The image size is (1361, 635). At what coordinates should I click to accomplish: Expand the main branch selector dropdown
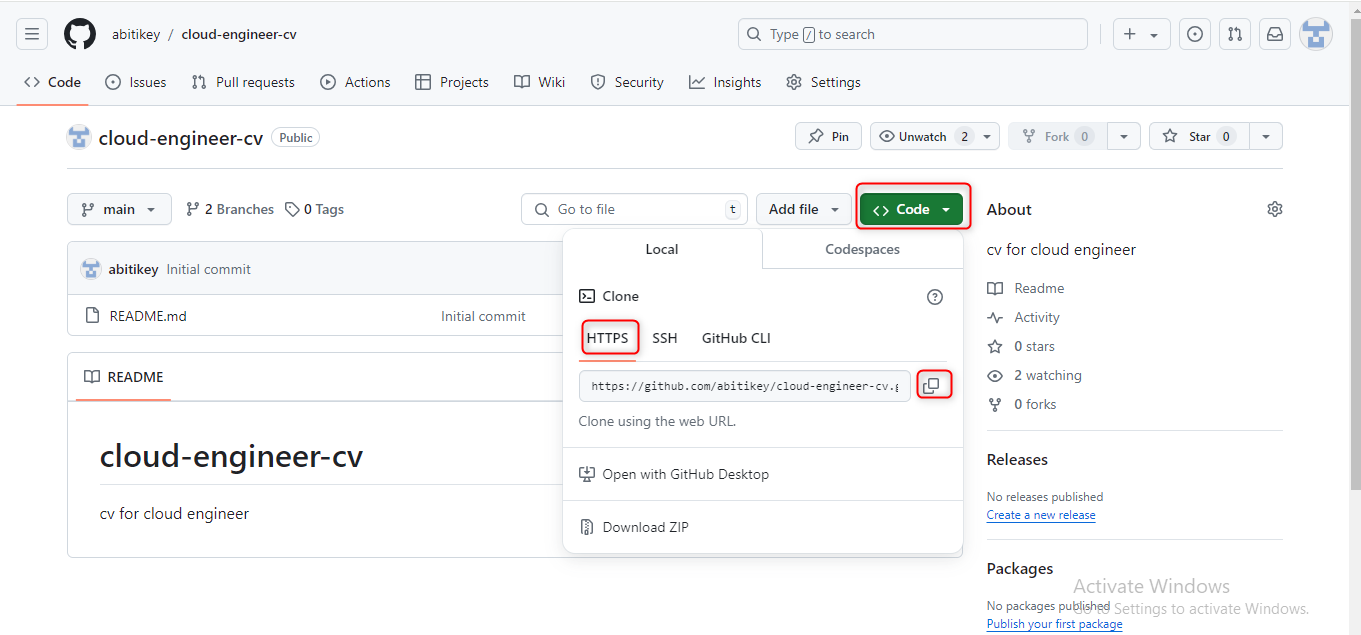pyautogui.click(x=119, y=209)
